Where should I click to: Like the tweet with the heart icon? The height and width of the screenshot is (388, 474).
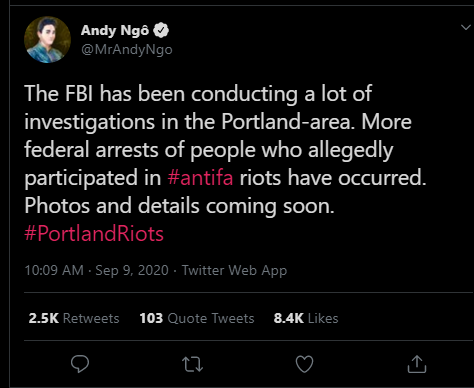pyautogui.click(x=305, y=364)
